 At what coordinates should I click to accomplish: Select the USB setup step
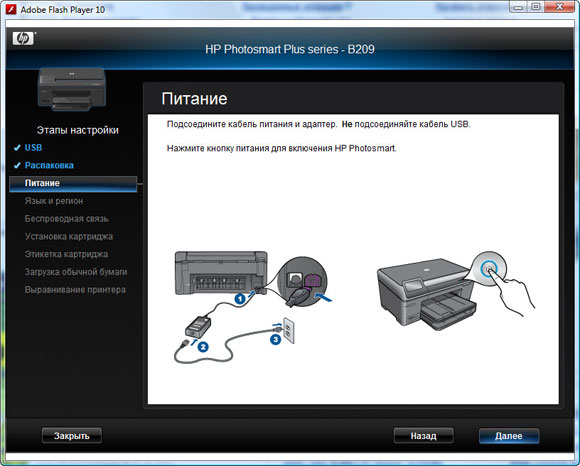point(33,148)
